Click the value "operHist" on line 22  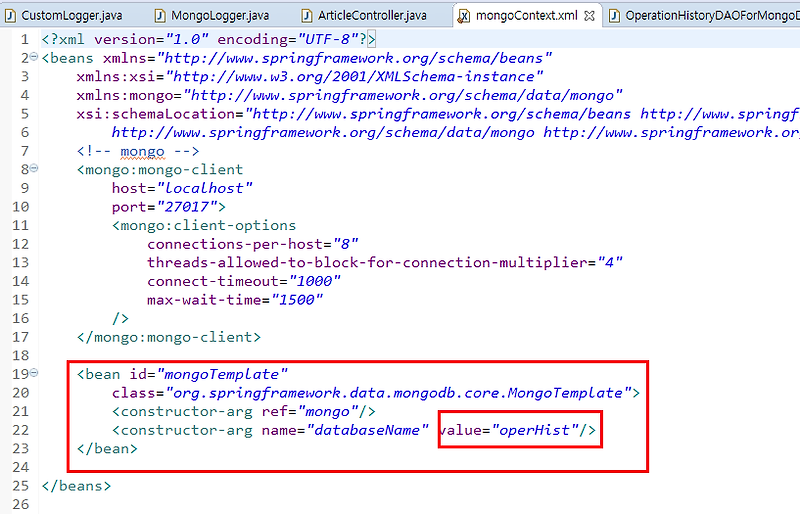click(535, 430)
